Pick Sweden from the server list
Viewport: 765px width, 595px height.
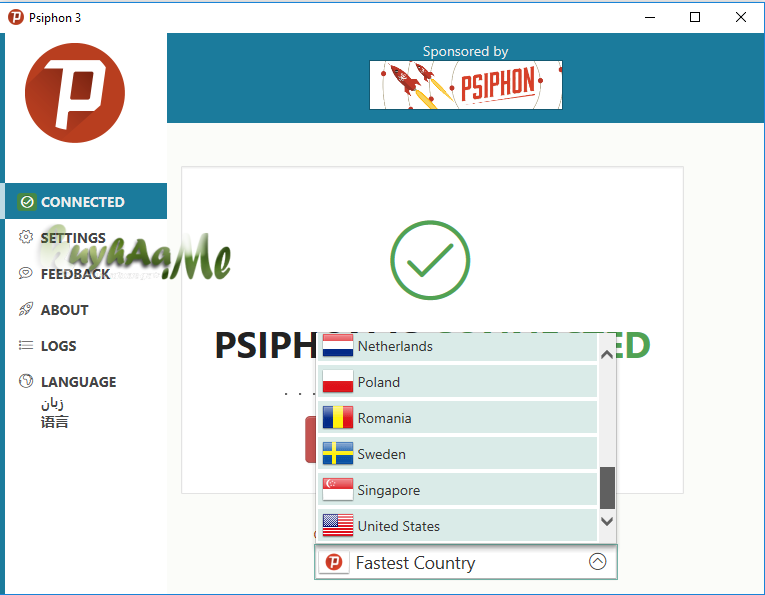(x=457, y=454)
